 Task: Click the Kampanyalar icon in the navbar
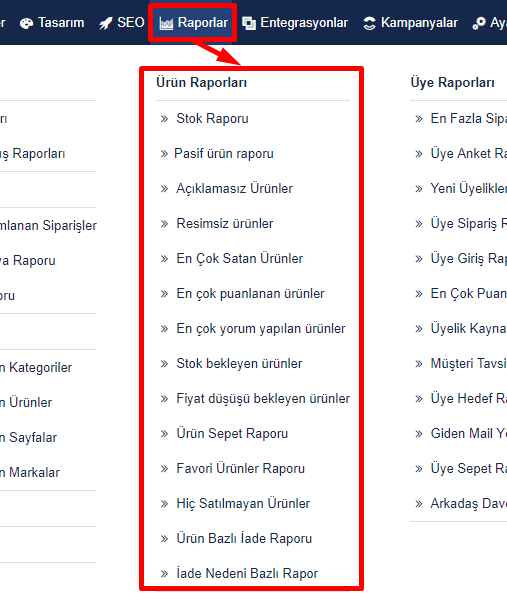[x=369, y=23]
